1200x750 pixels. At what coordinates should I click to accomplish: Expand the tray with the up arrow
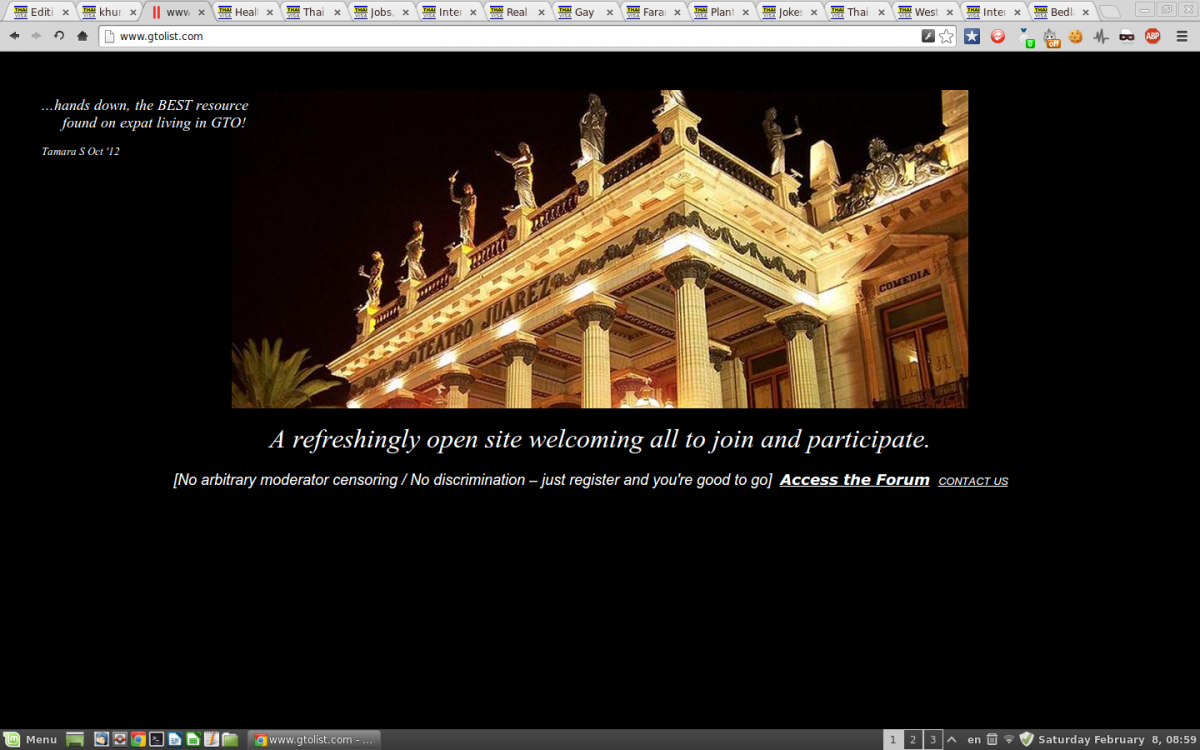point(952,740)
